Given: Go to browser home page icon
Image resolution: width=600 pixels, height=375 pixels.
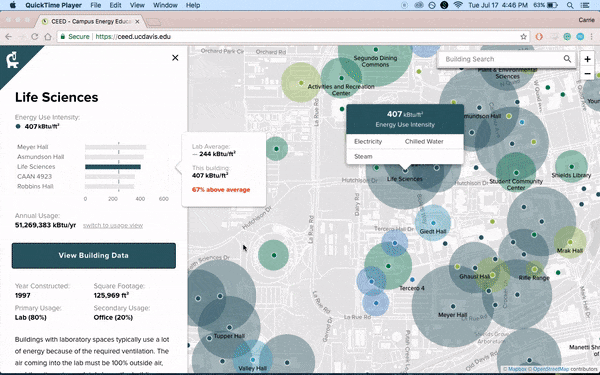Looking at the screenshot, I should 48,37.
